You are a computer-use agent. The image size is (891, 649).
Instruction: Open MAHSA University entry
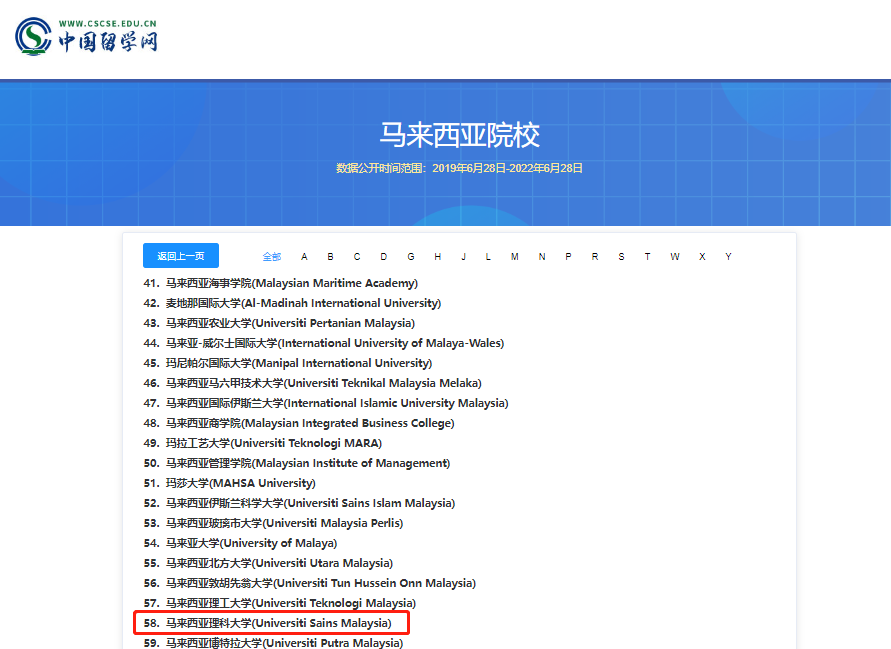click(x=230, y=483)
